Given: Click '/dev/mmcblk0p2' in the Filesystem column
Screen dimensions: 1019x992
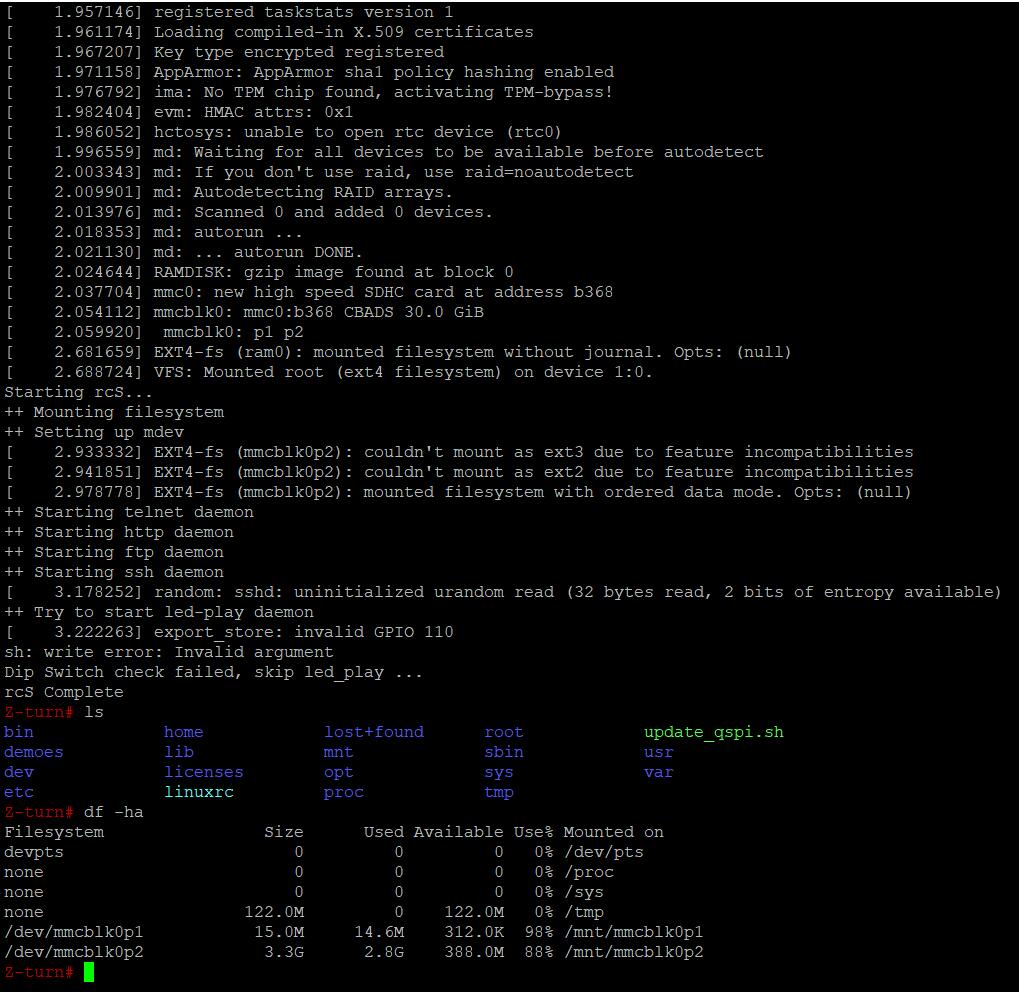Looking at the screenshot, I should (73, 952).
